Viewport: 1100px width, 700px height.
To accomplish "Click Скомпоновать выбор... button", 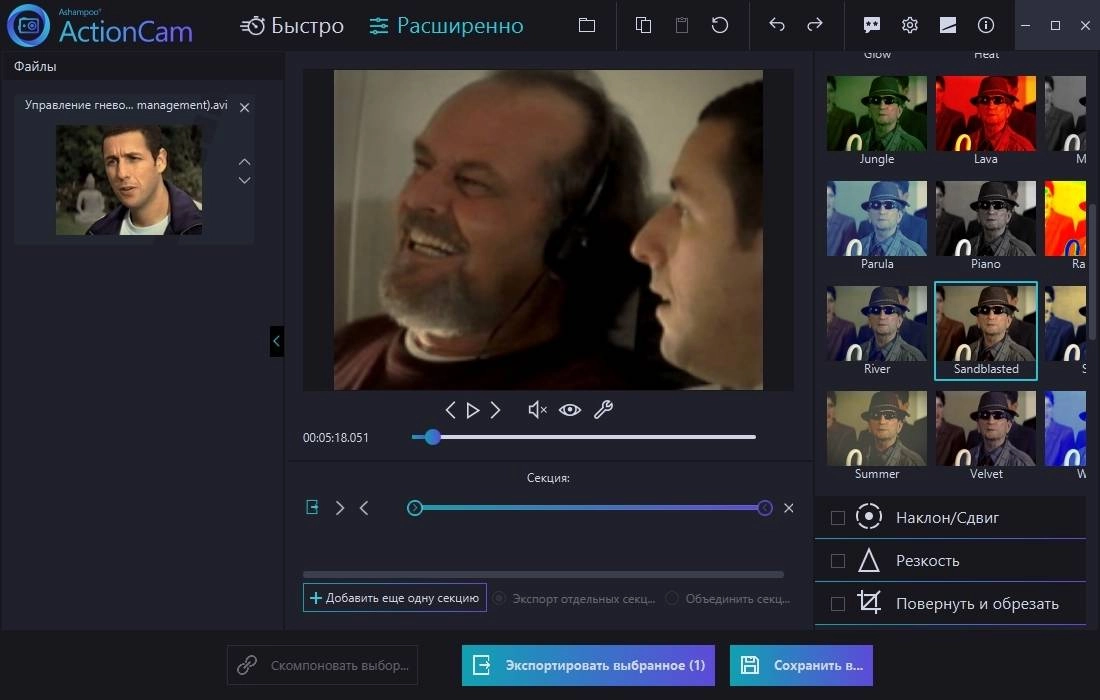I will pos(322,665).
